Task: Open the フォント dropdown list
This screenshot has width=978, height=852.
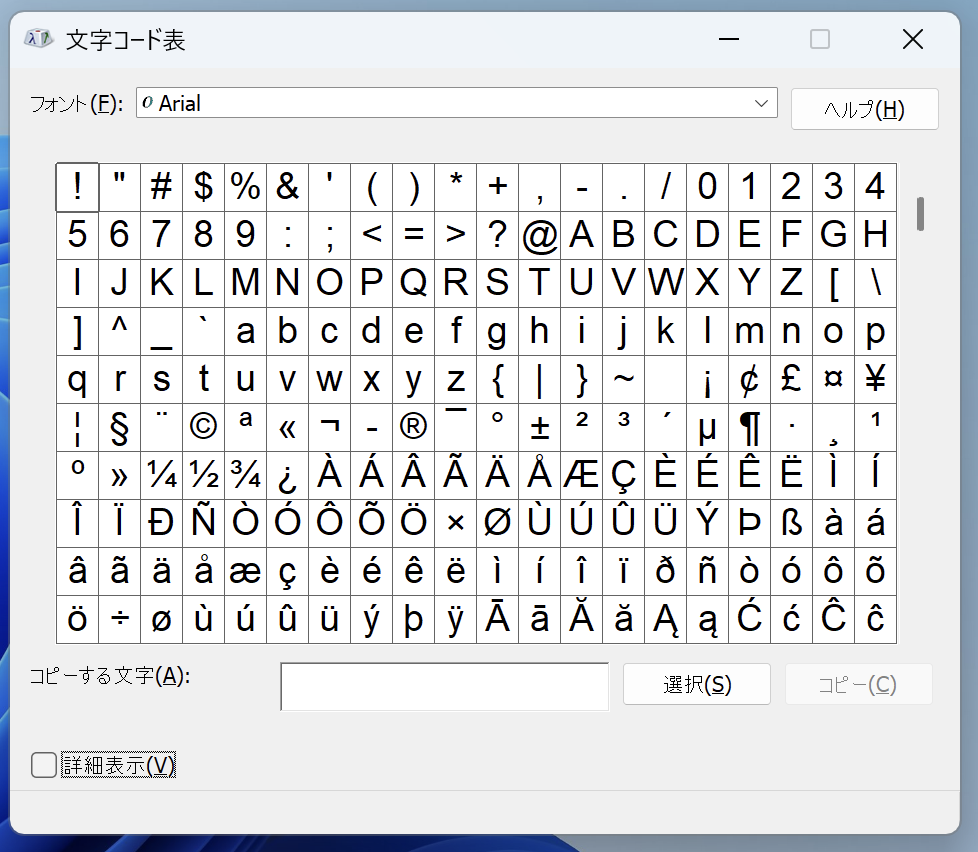Action: coord(763,103)
